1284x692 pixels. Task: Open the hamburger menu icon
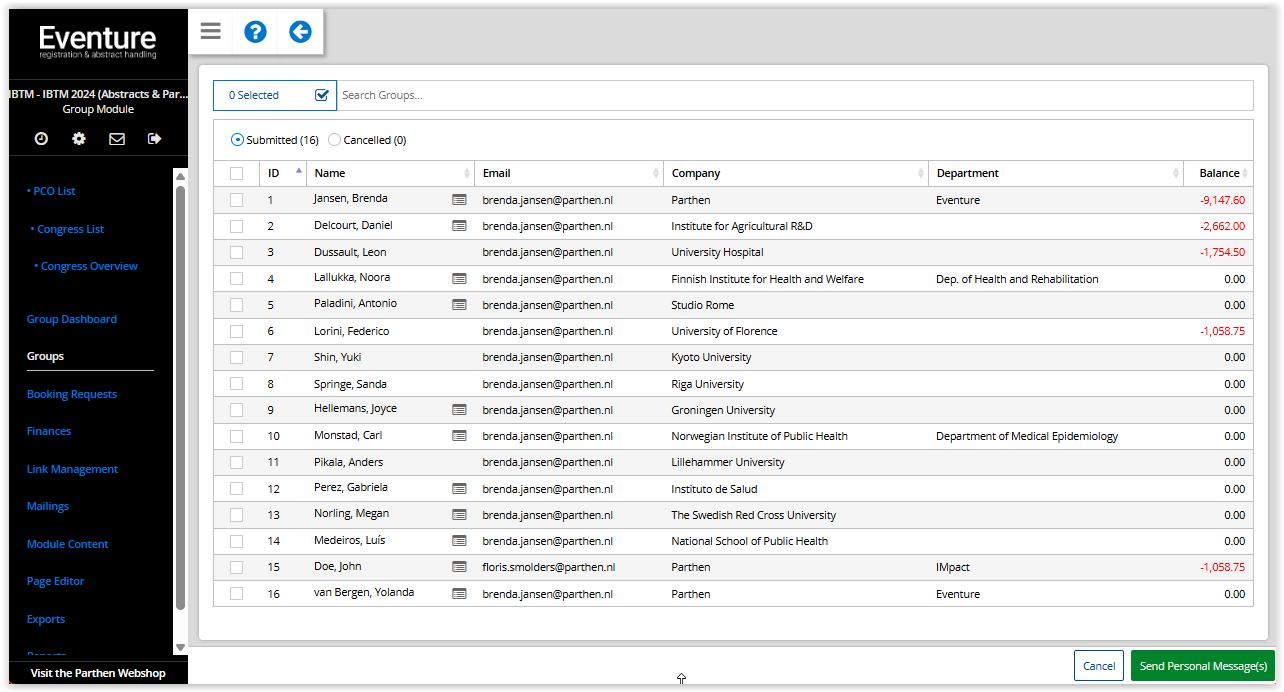[x=210, y=31]
